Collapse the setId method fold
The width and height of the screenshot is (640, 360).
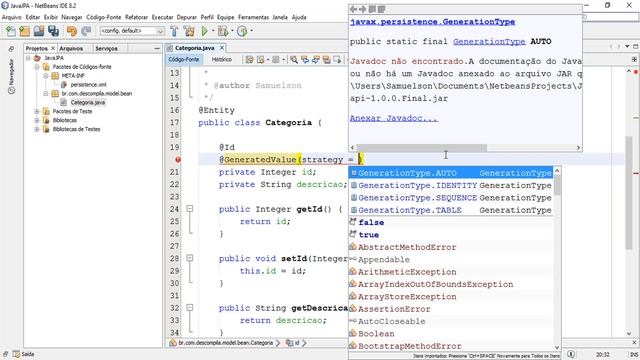pyautogui.click(x=189, y=258)
